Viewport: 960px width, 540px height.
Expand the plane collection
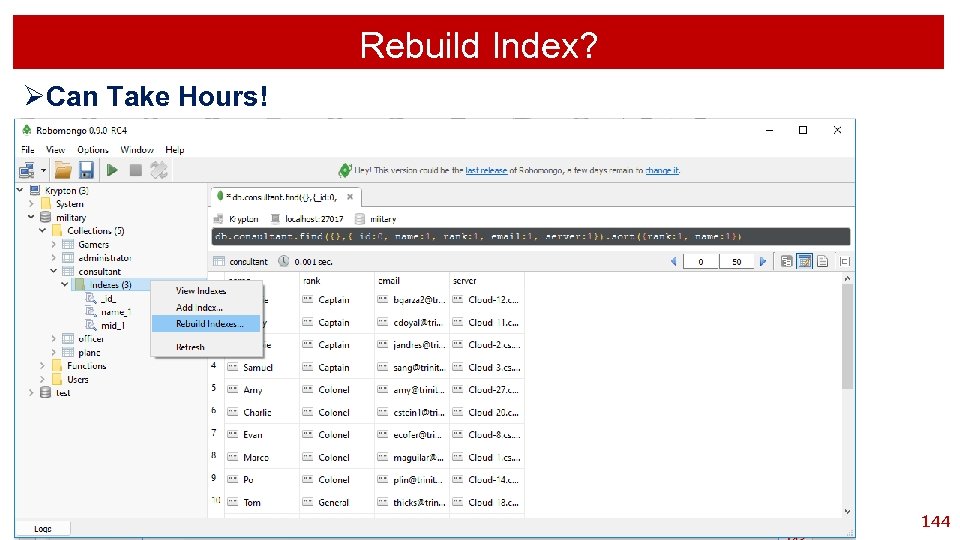[53, 353]
